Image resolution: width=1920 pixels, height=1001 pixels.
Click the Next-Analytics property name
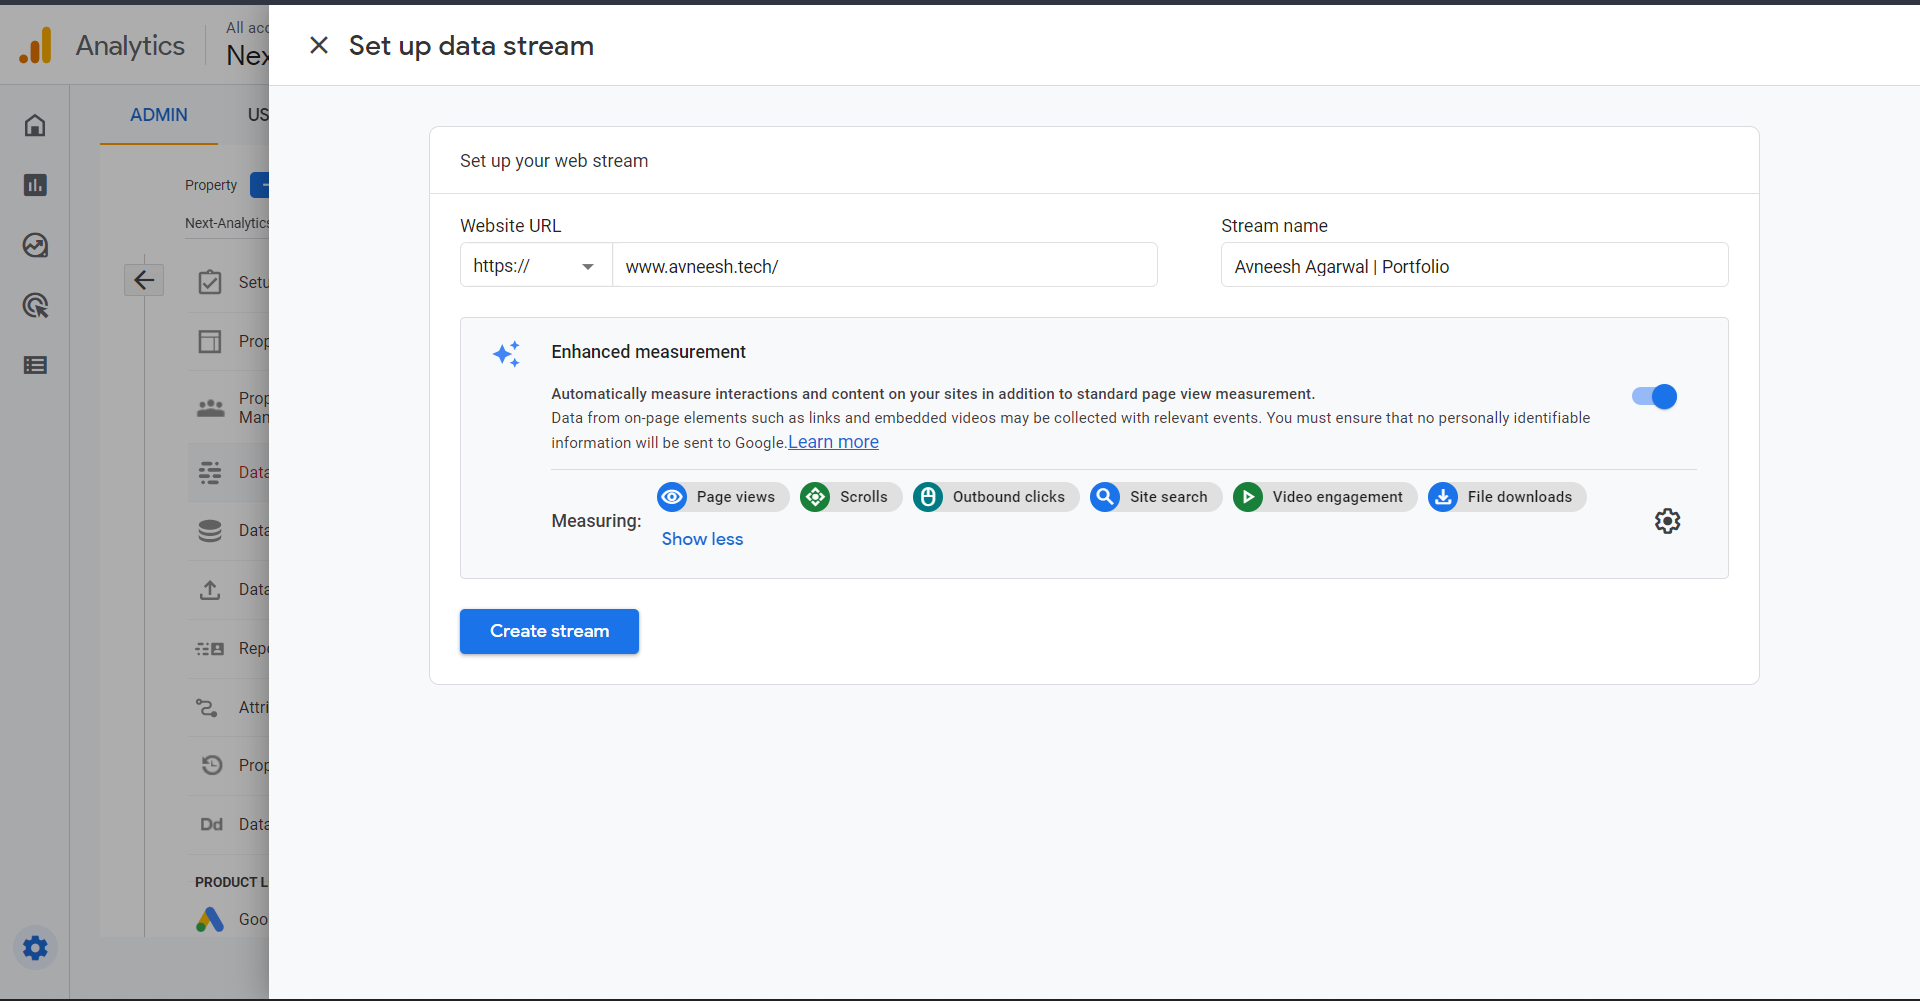[227, 223]
